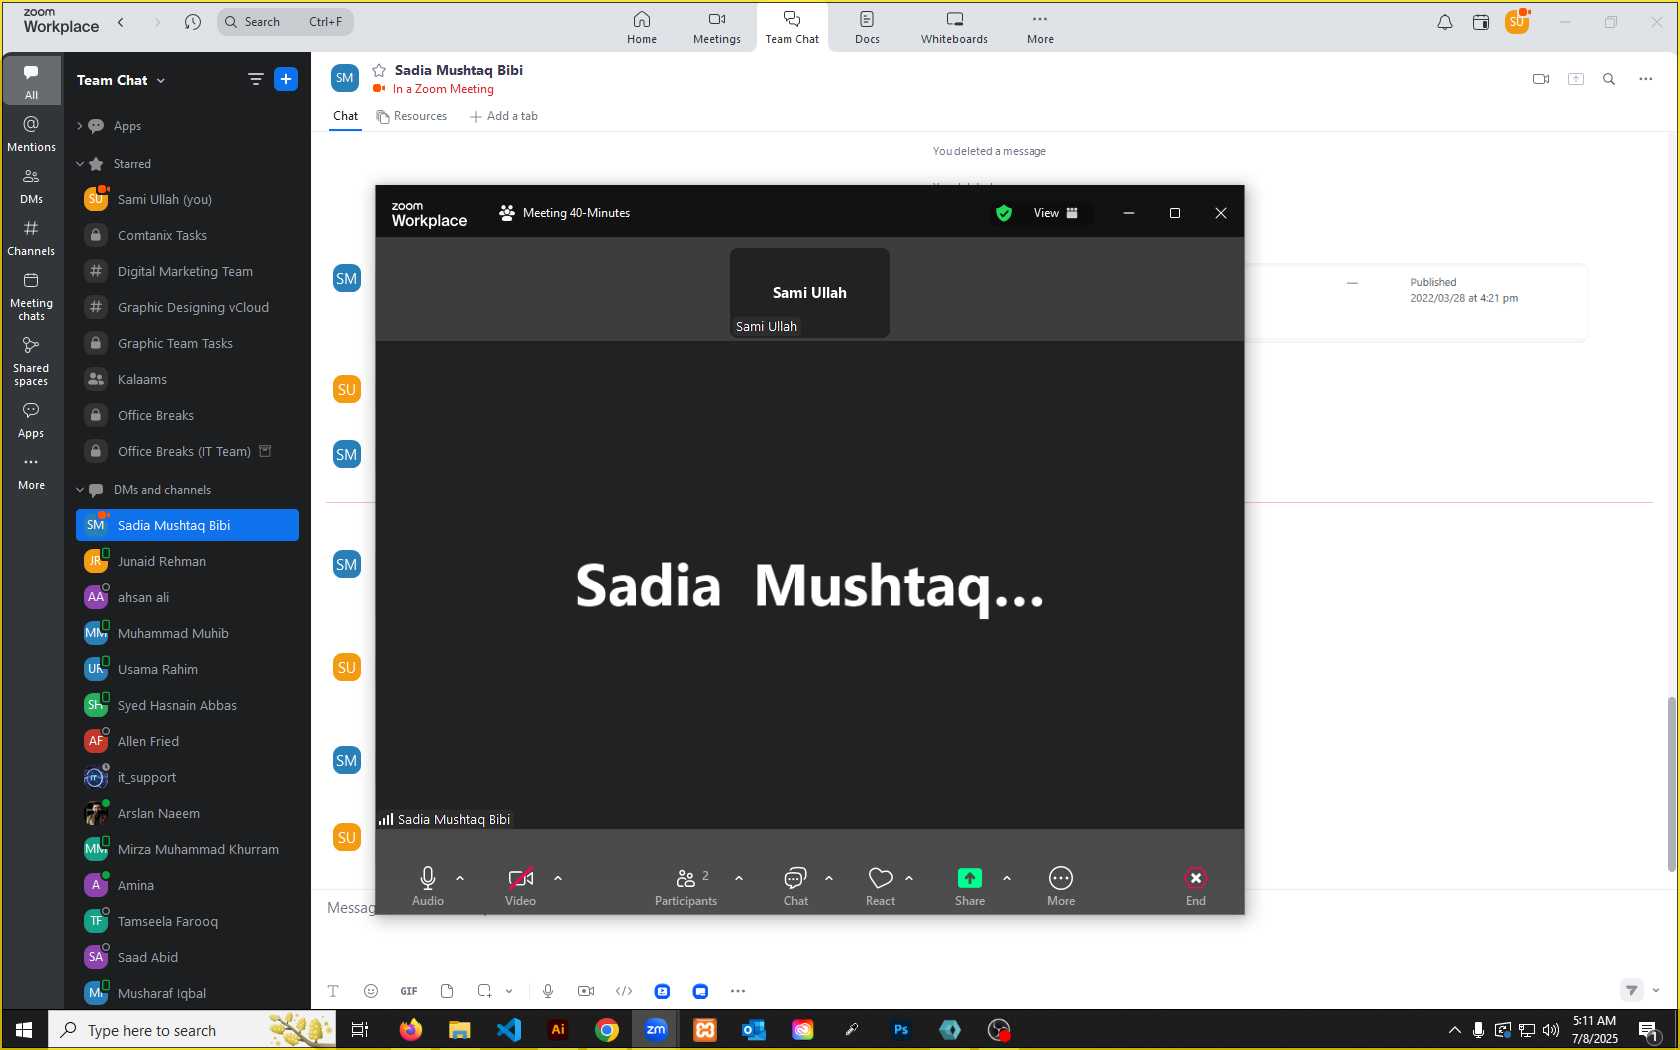Screen dimensions: 1680x1050
Task: Expand share options arrow
Action: point(1007,878)
